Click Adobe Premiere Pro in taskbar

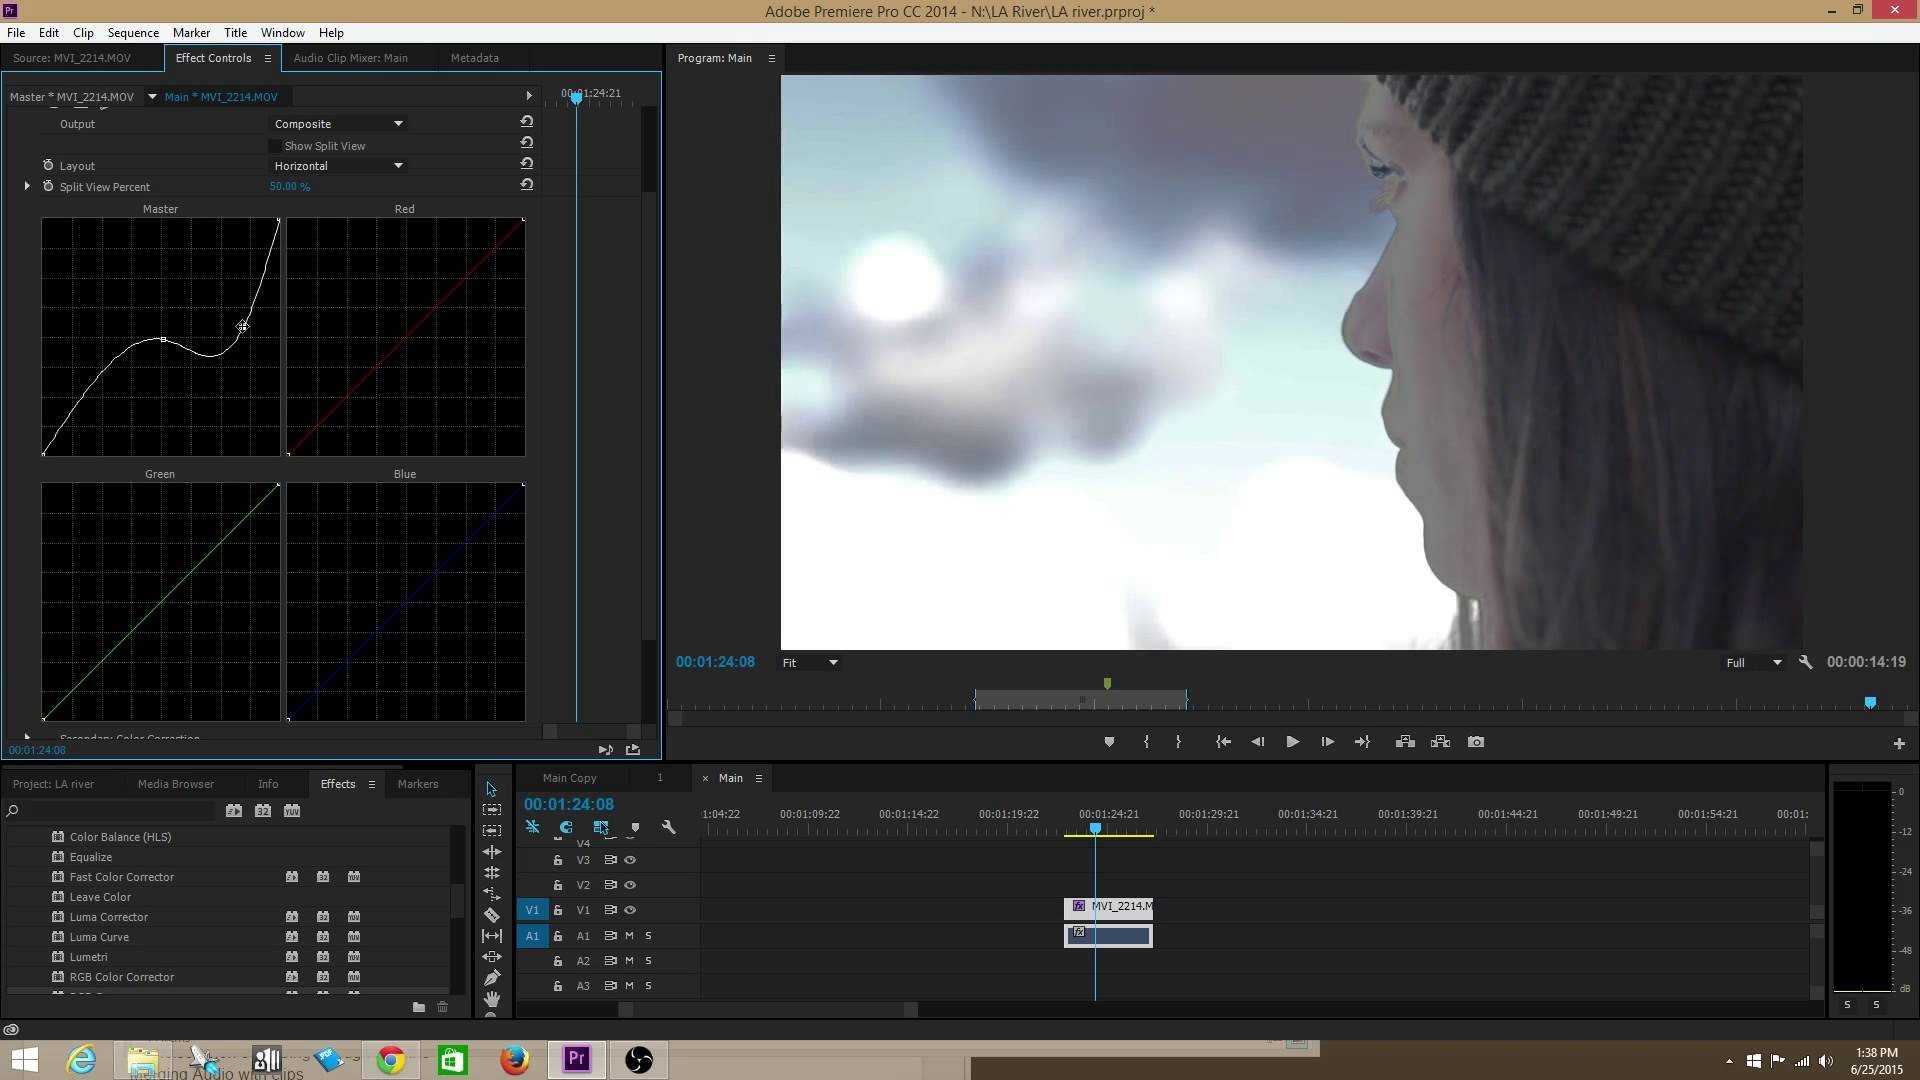[576, 1058]
